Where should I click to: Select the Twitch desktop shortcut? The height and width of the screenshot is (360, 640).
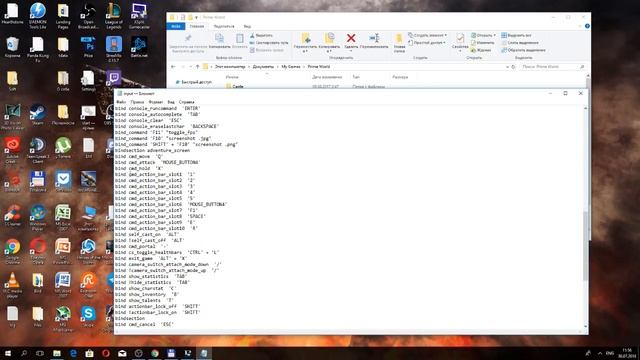[113, 78]
